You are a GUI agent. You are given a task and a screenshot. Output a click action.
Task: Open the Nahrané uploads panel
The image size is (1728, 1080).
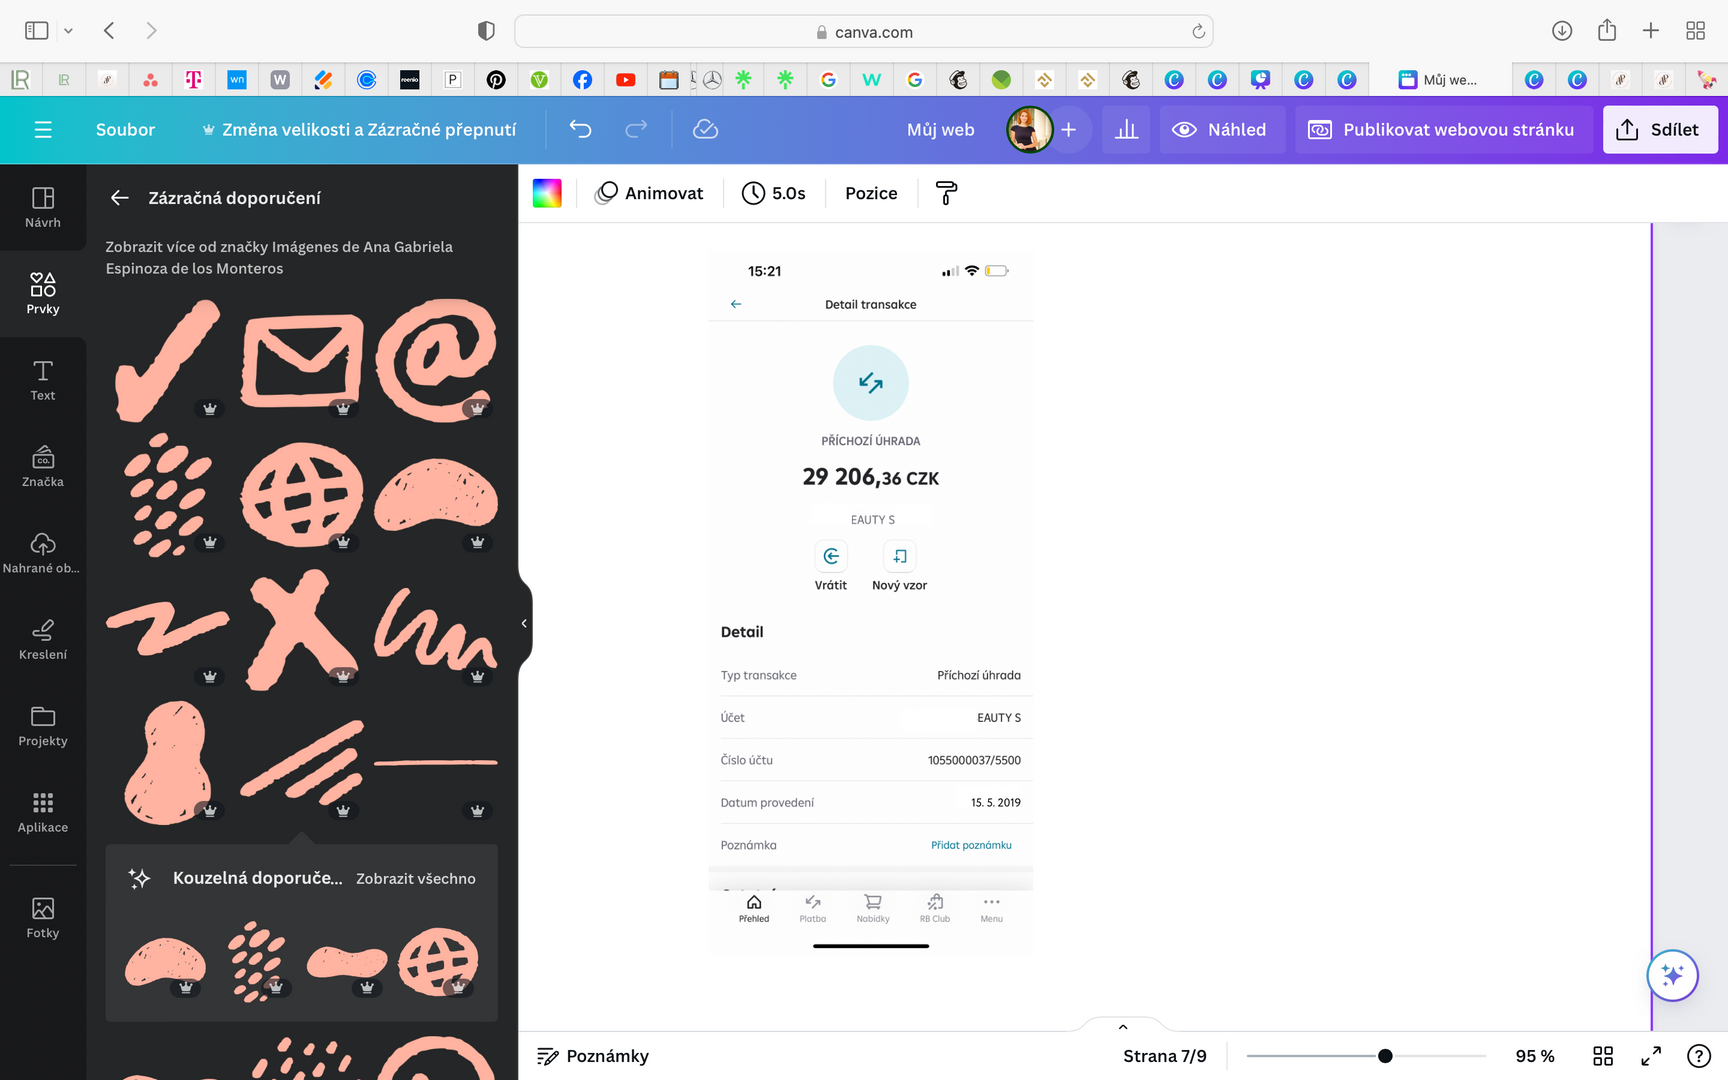43,553
